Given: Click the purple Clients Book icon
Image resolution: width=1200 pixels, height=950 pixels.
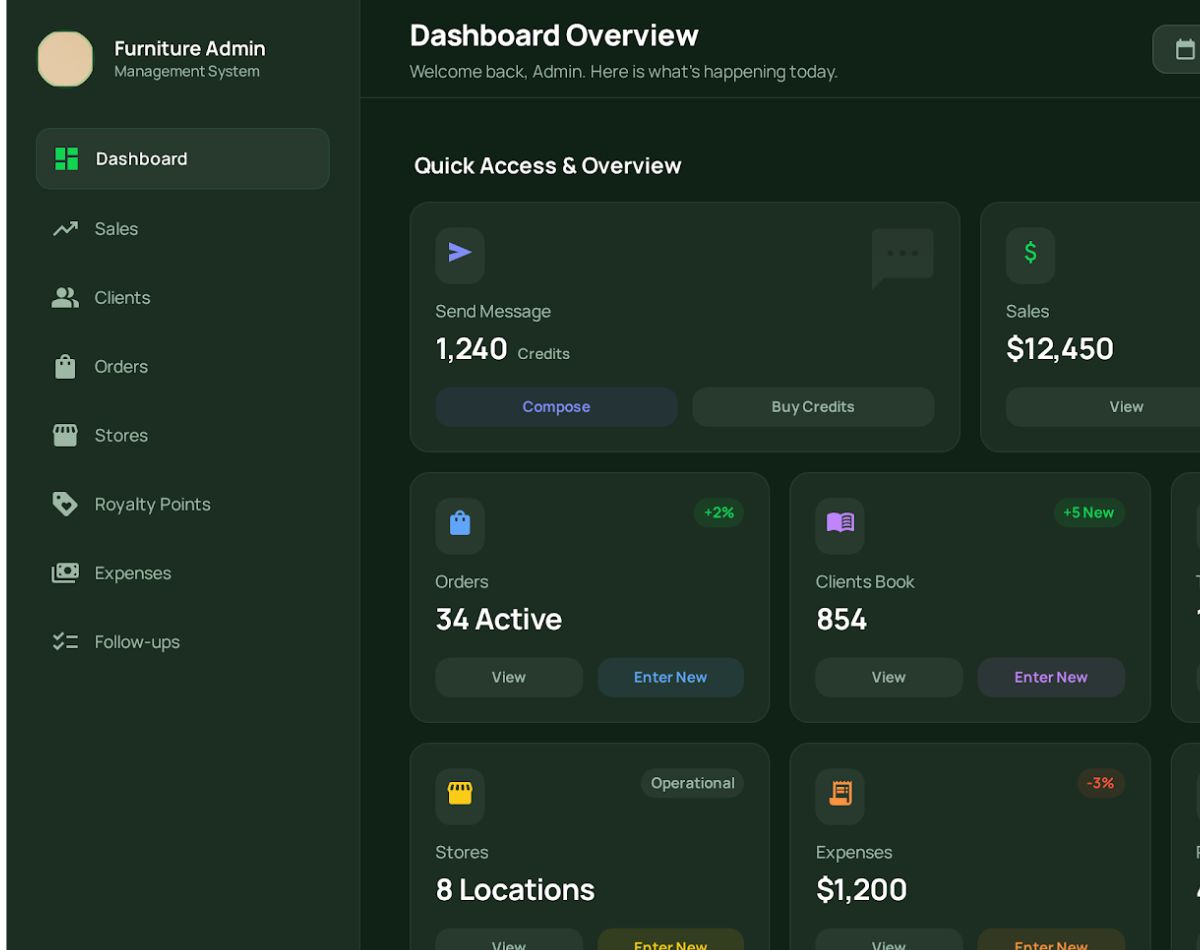Looking at the screenshot, I should 840,524.
